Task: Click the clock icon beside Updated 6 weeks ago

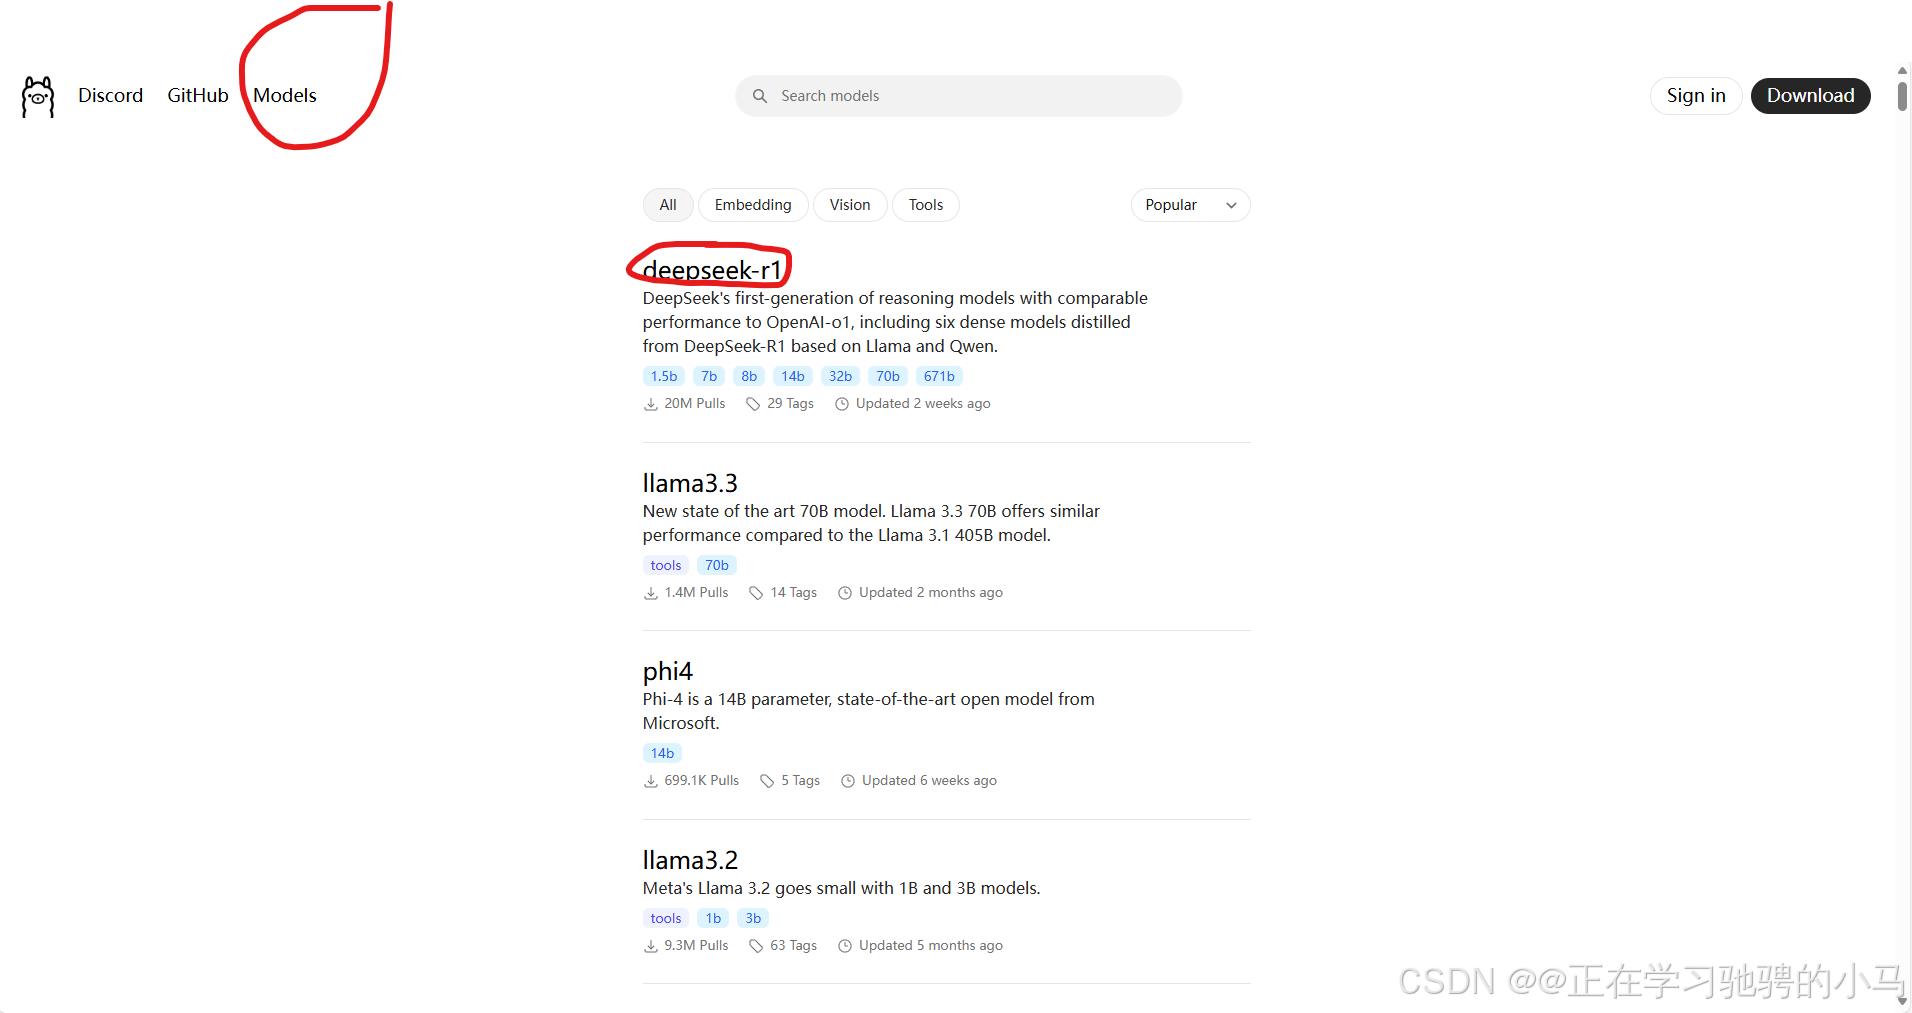Action: [848, 781]
